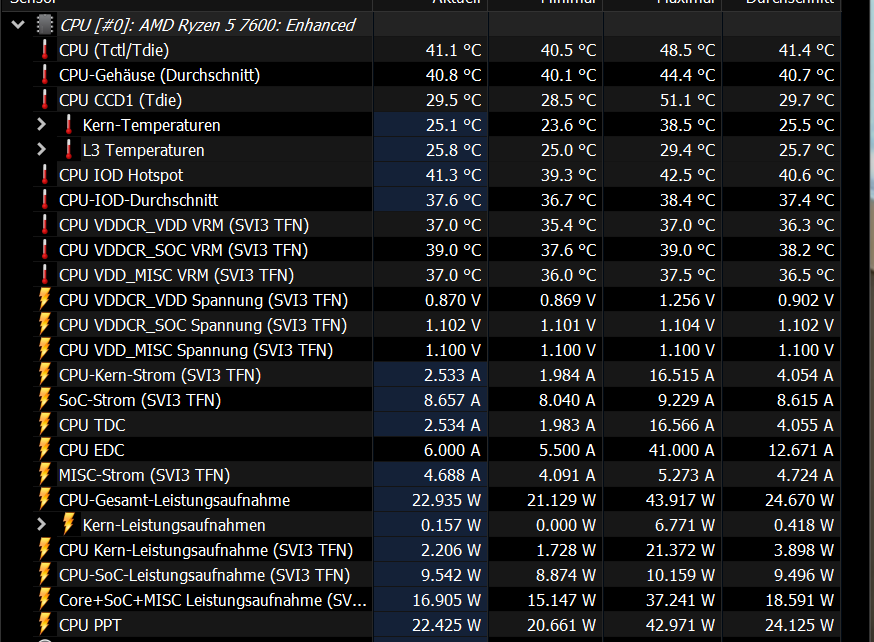The height and width of the screenshot is (642, 874).
Task: Collapse the CPU [#0] AMD Ryzen 5 7600 group
Action: 18,25
